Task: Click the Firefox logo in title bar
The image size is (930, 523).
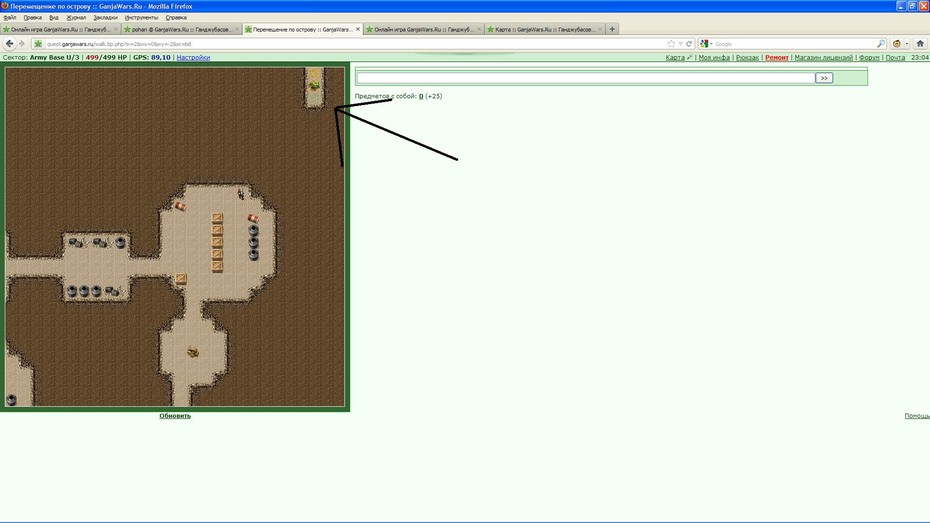Action: pyautogui.click(x=5, y=6)
